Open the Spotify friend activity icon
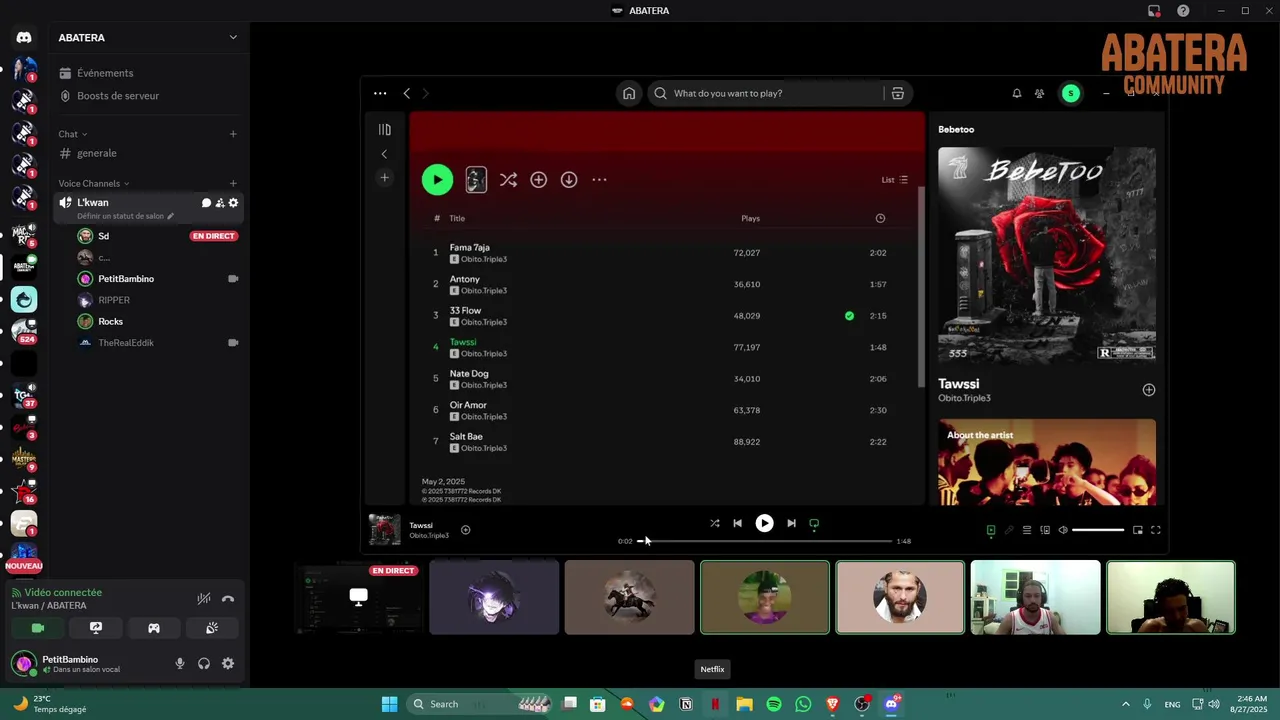 [x=1040, y=93]
